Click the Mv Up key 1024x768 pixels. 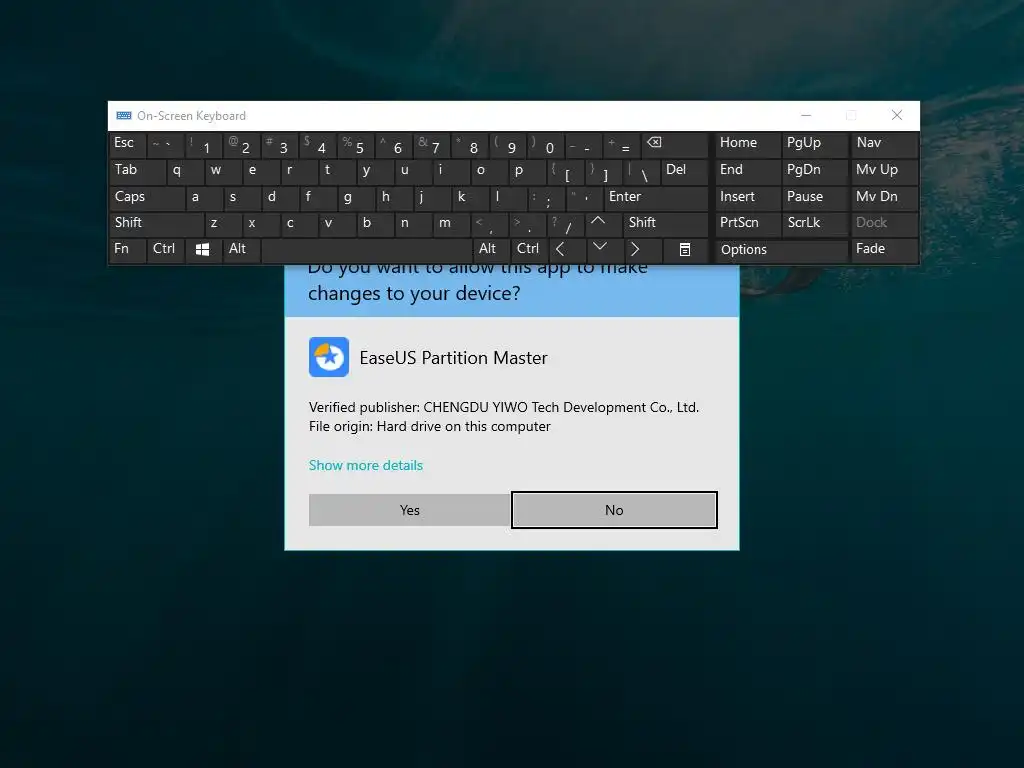tap(884, 170)
